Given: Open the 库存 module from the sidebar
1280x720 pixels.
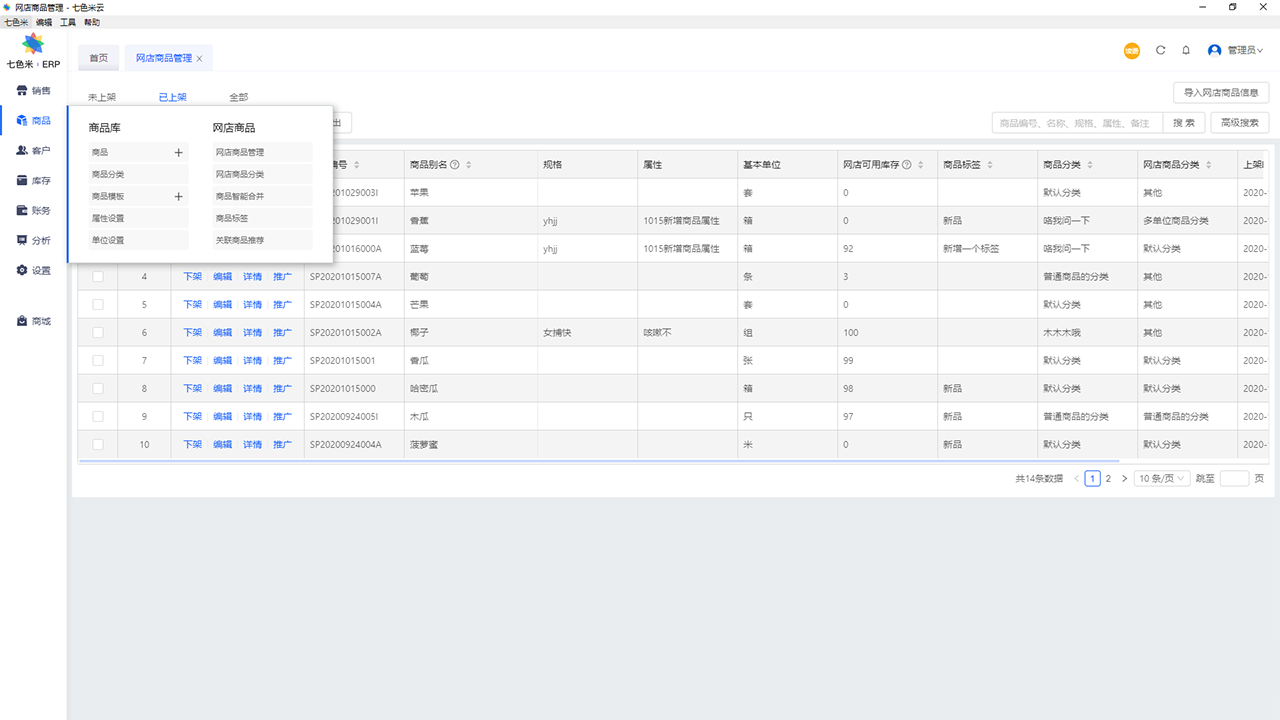Looking at the screenshot, I should coord(32,180).
